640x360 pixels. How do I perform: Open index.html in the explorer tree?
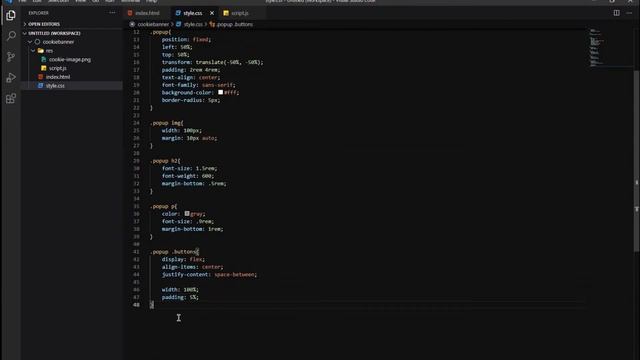[58, 77]
